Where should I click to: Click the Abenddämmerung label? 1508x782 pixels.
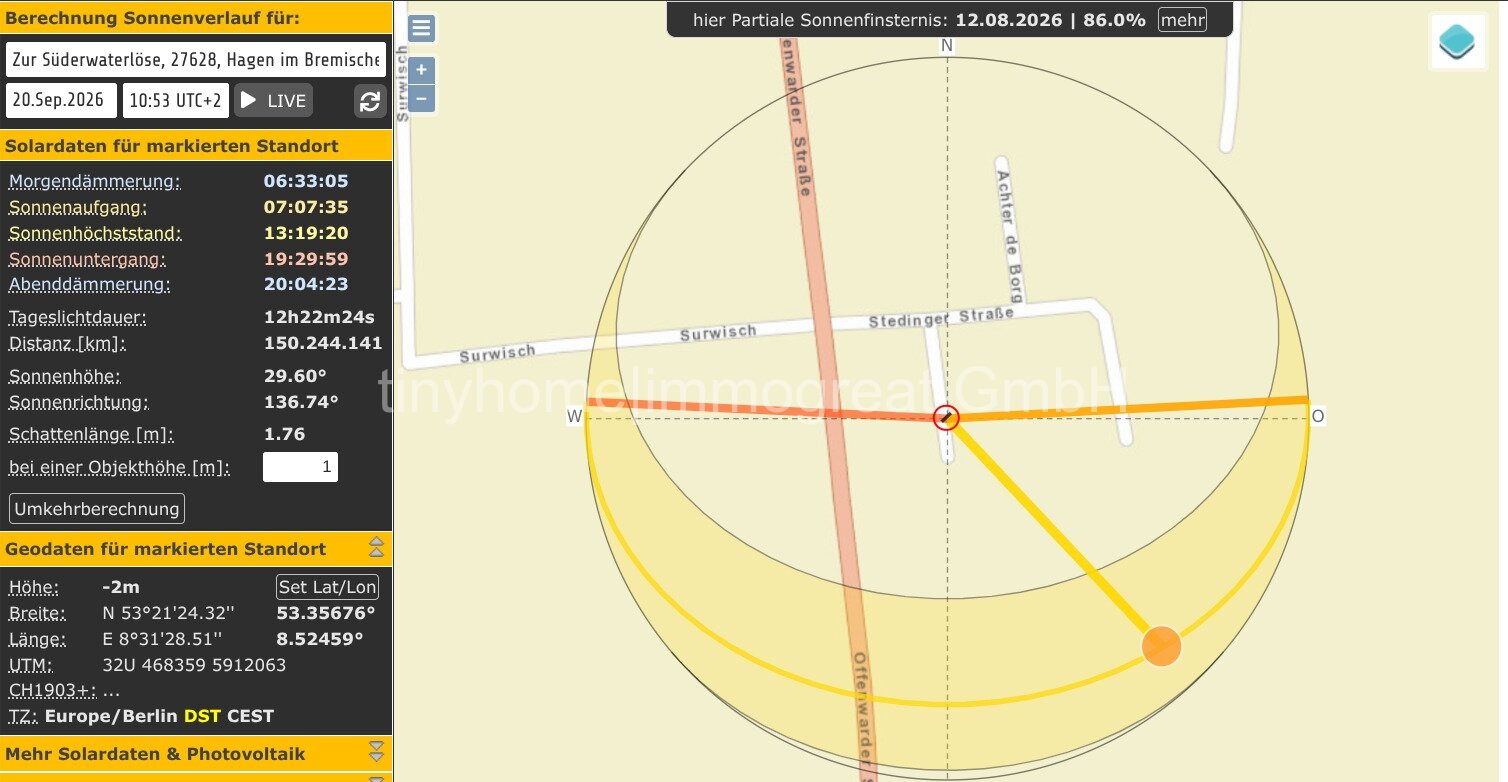click(90, 284)
